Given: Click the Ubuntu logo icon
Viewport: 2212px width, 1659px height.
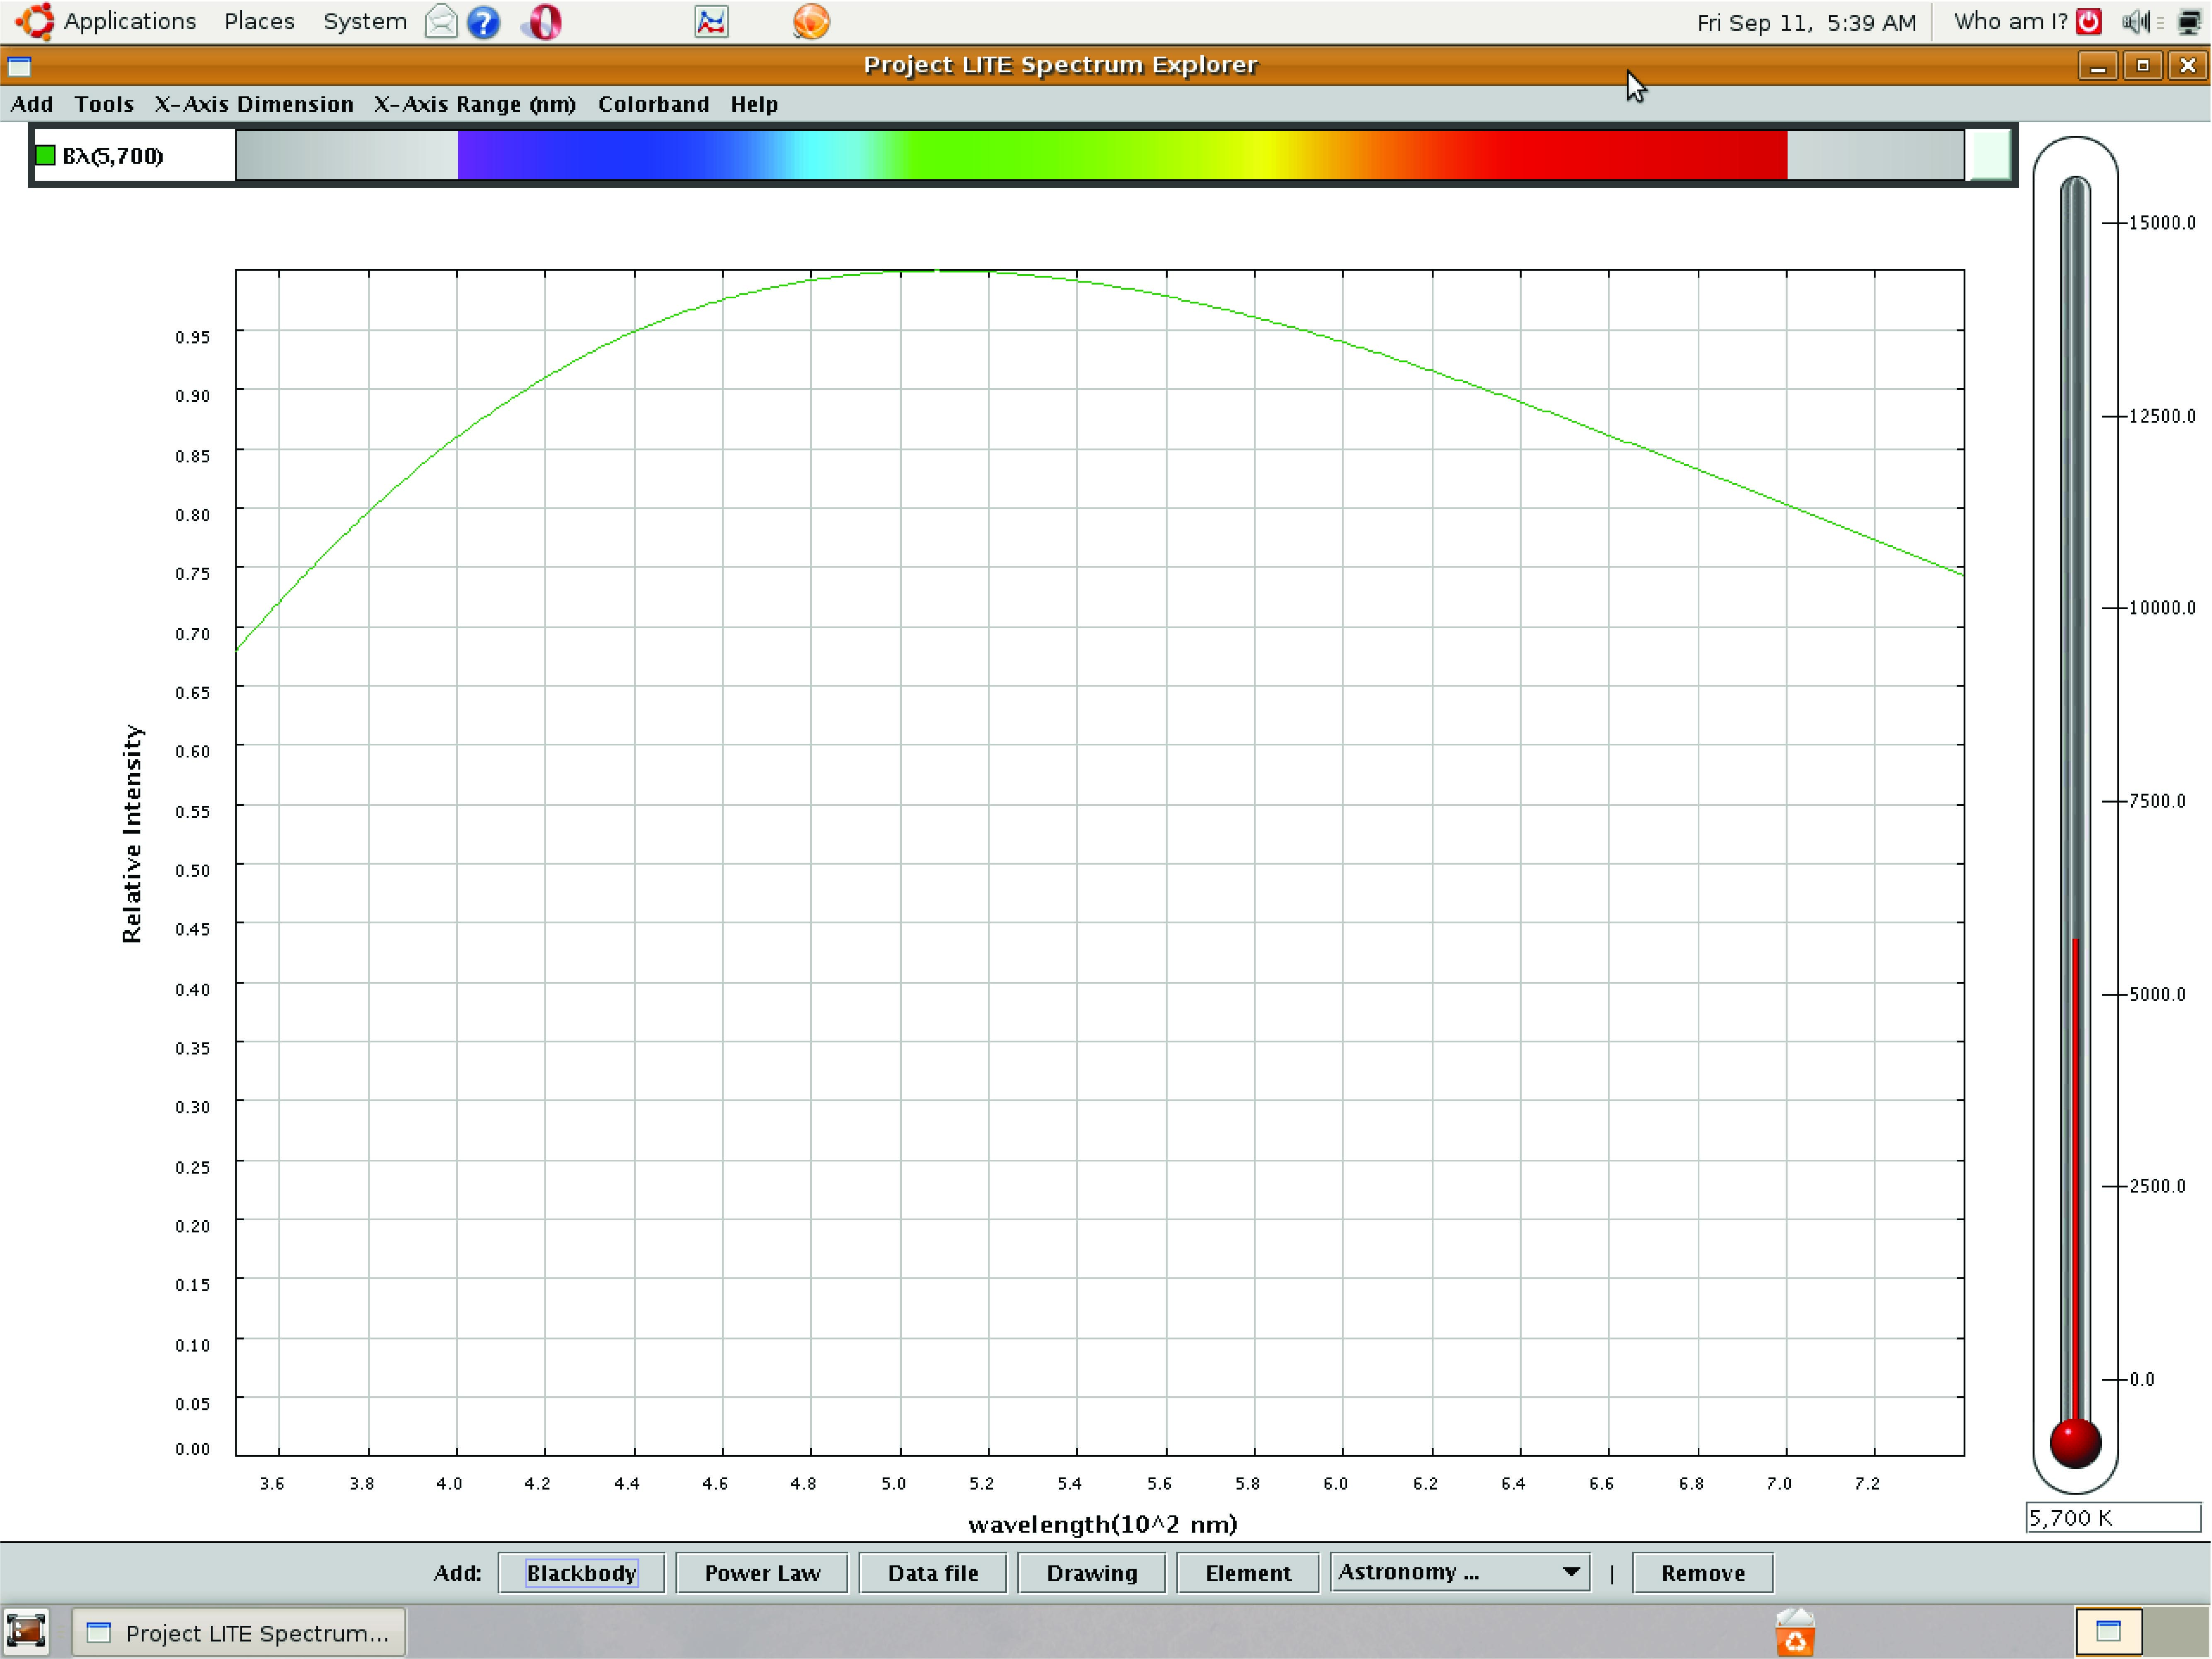Looking at the screenshot, I should (35, 21).
